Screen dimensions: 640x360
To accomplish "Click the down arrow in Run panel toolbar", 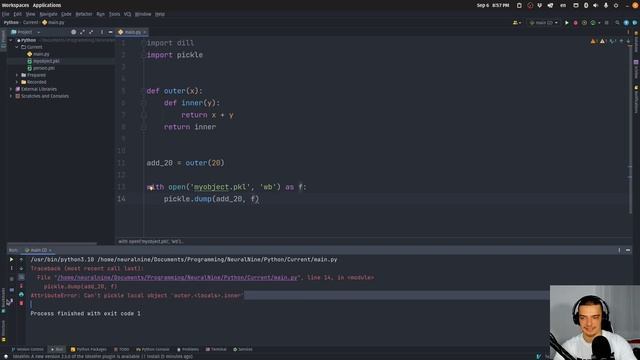I will pos(21,268).
